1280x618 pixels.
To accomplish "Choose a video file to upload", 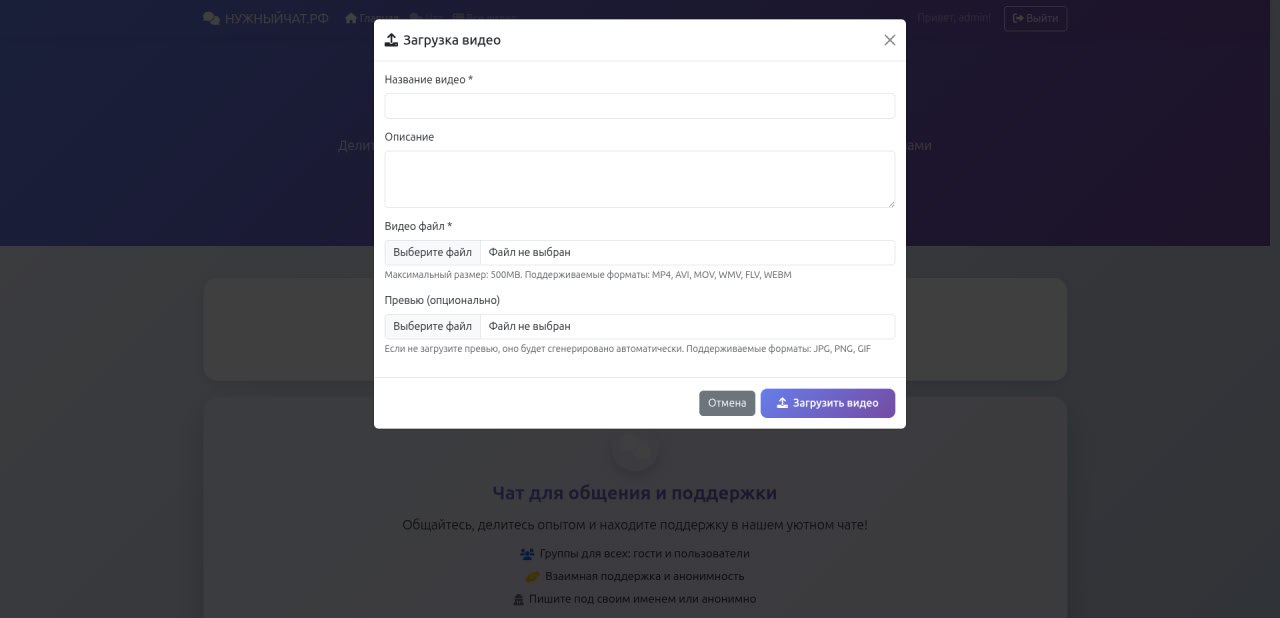I will click(432, 253).
